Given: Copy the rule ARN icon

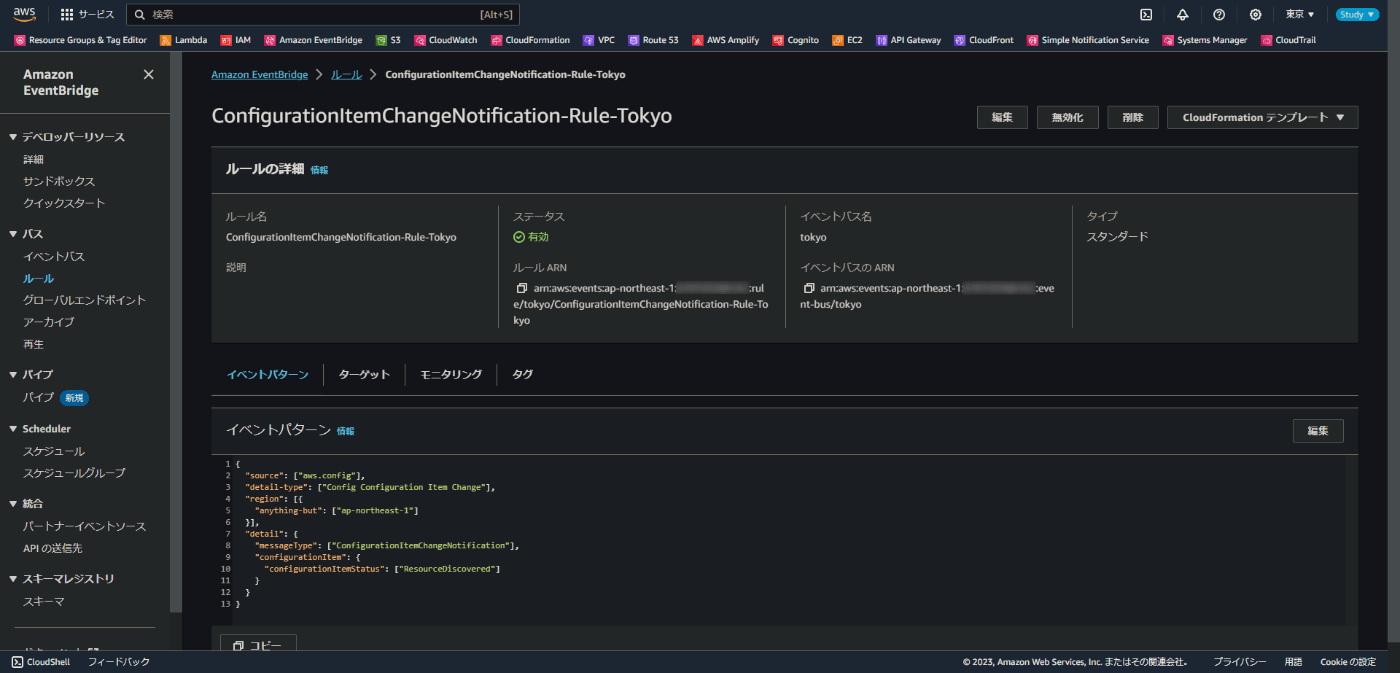Looking at the screenshot, I should point(522,288).
